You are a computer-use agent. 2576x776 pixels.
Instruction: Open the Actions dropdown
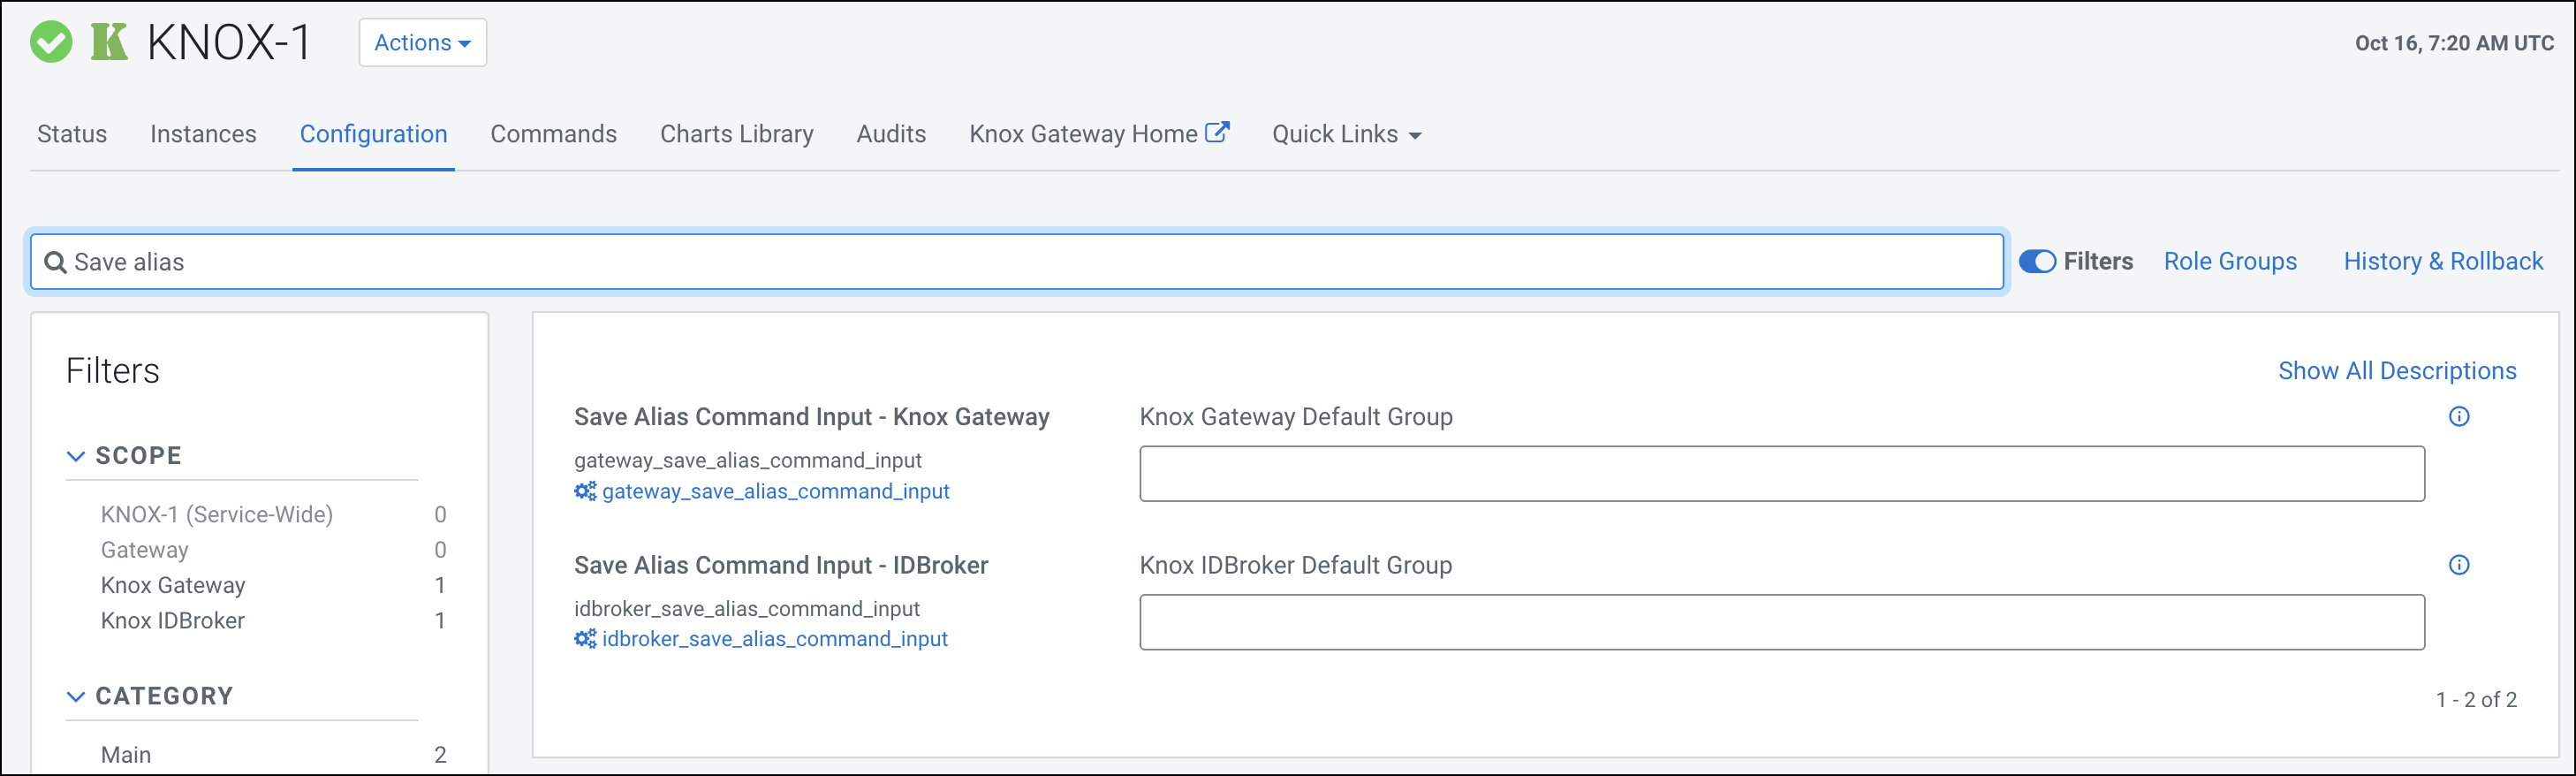(422, 43)
